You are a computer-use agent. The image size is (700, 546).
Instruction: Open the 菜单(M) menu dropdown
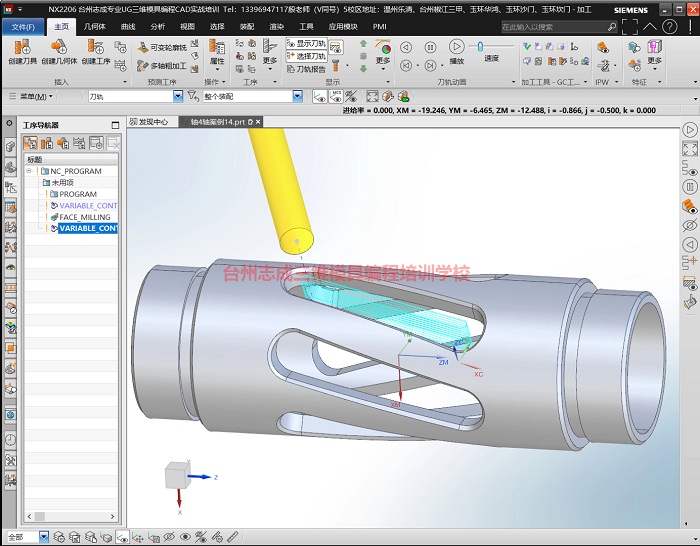31,96
